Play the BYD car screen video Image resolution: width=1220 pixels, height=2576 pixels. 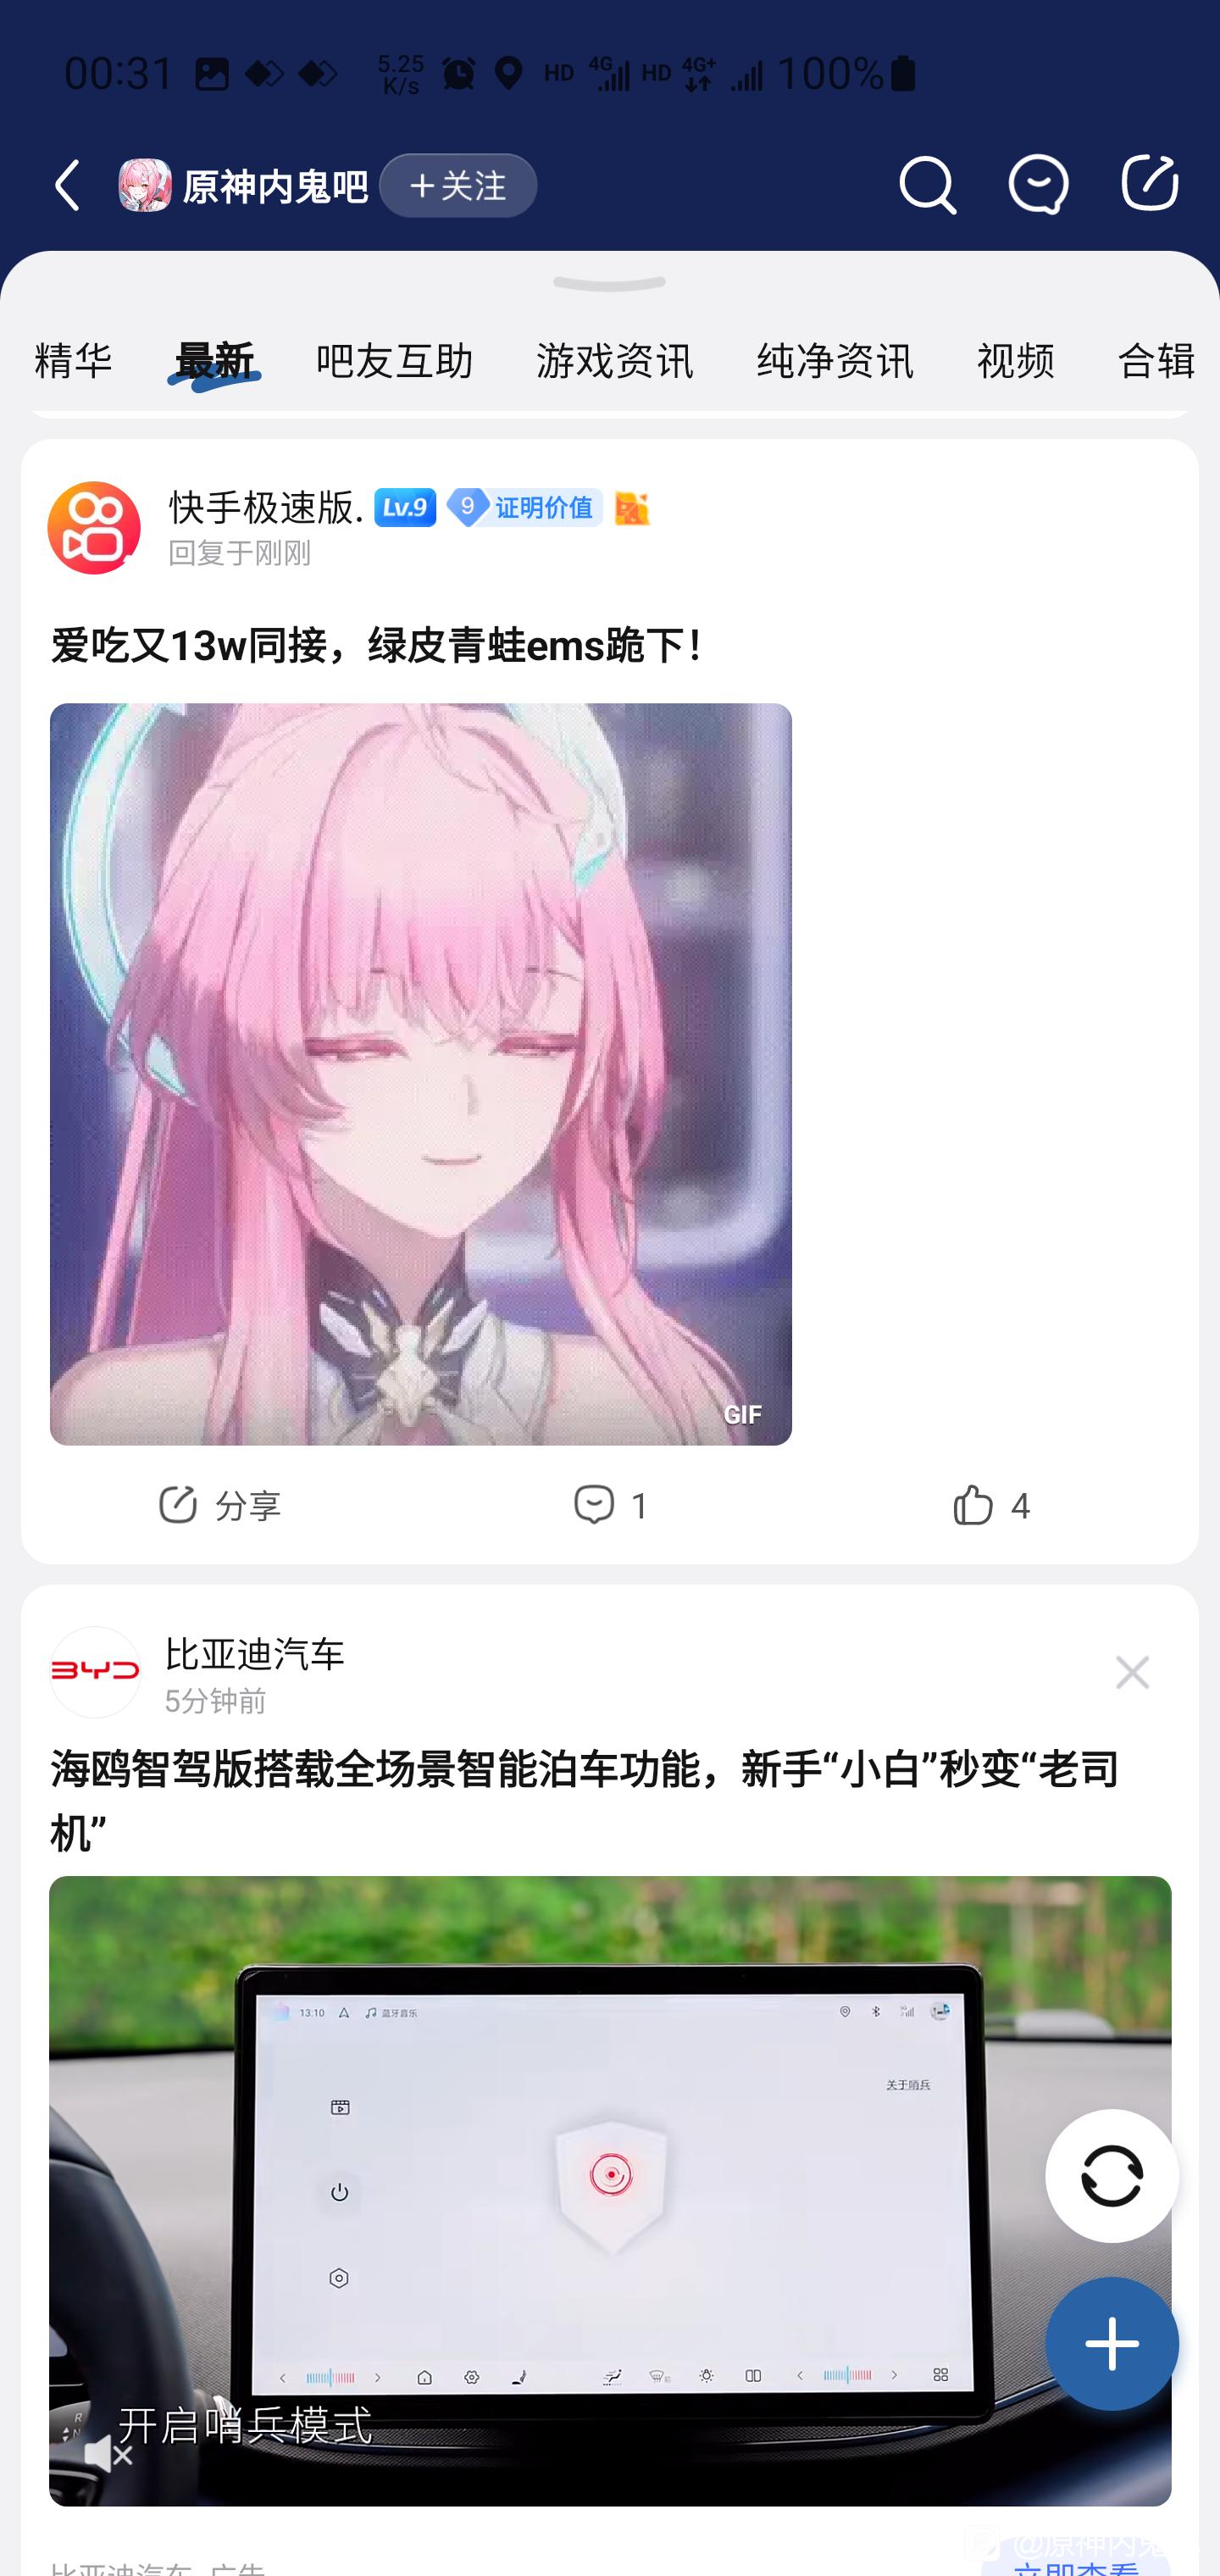click(610, 2190)
